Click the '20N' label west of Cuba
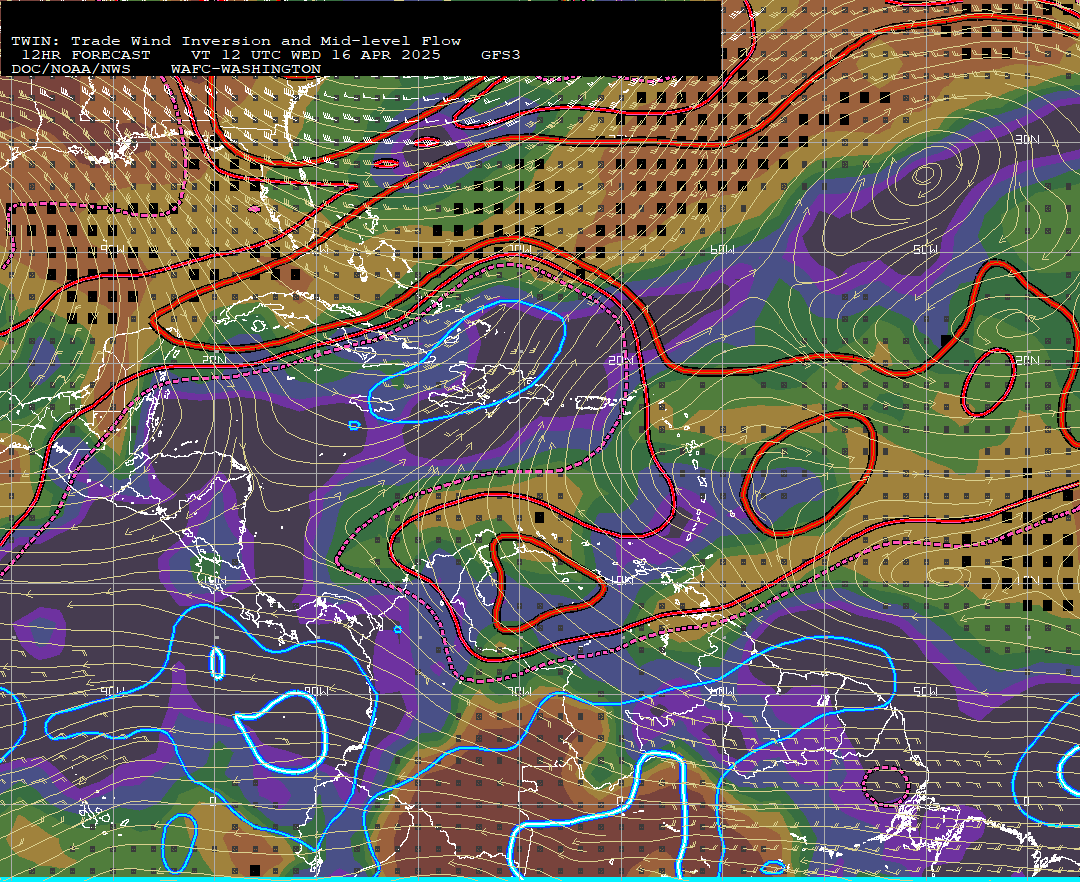Image resolution: width=1080 pixels, height=882 pixels. click(x=214, y=361)
